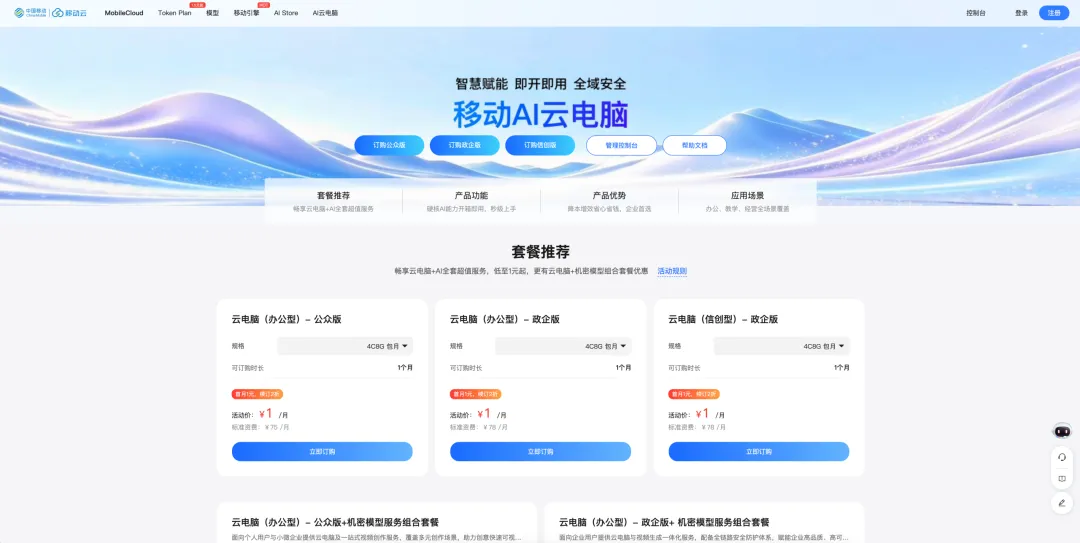Open the 帮助文档 button
1080x543 pixels.
694,145
